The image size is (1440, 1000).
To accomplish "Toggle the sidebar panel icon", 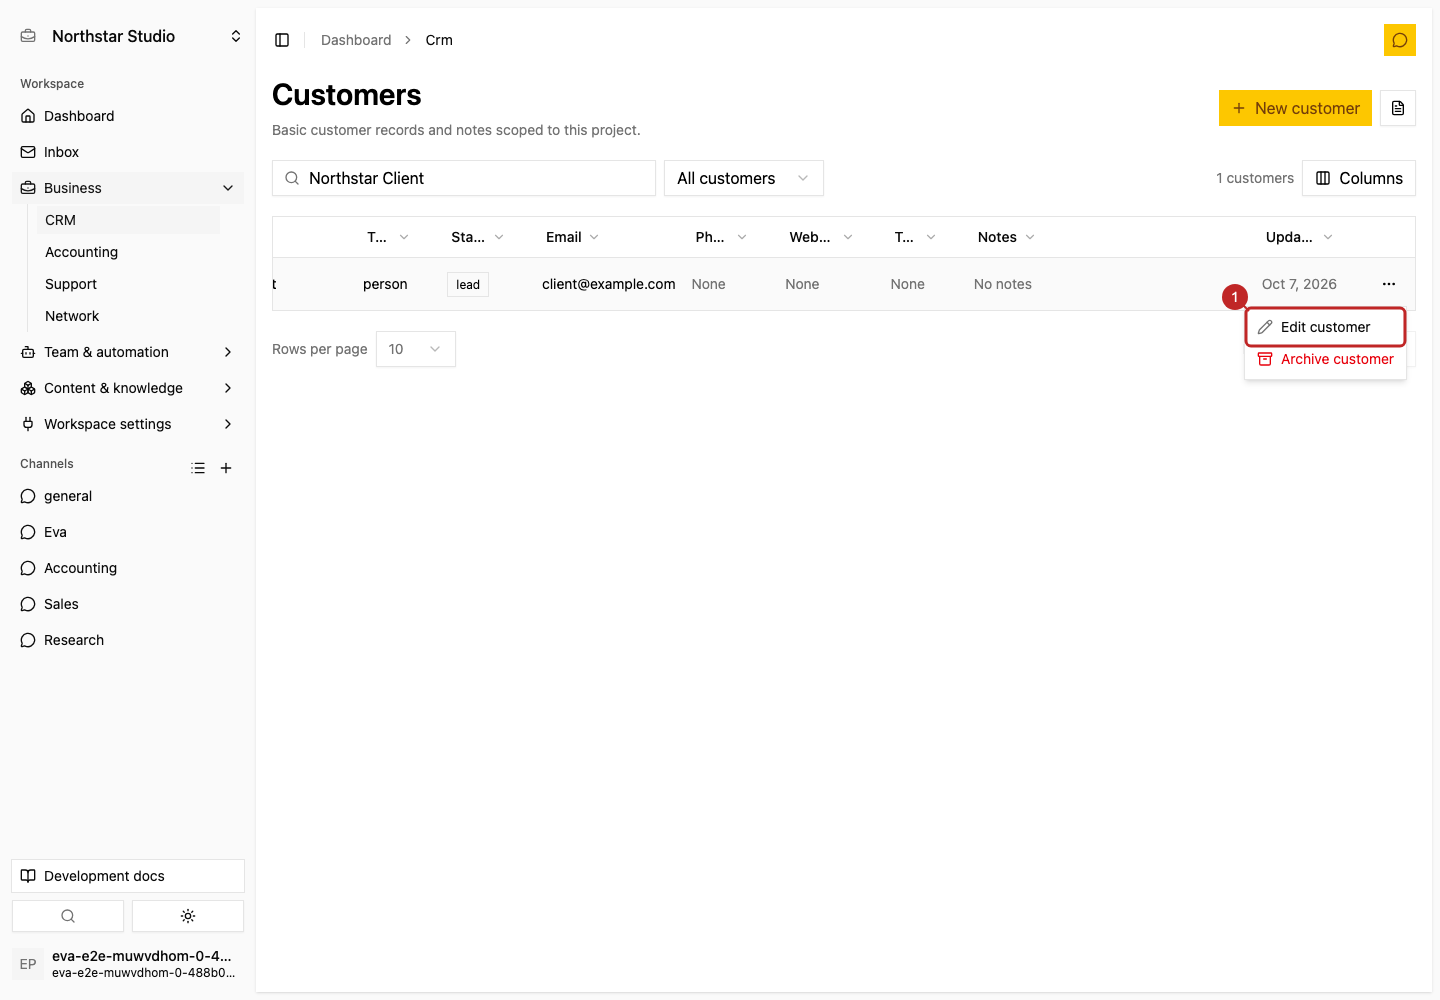I will [282, 40].
